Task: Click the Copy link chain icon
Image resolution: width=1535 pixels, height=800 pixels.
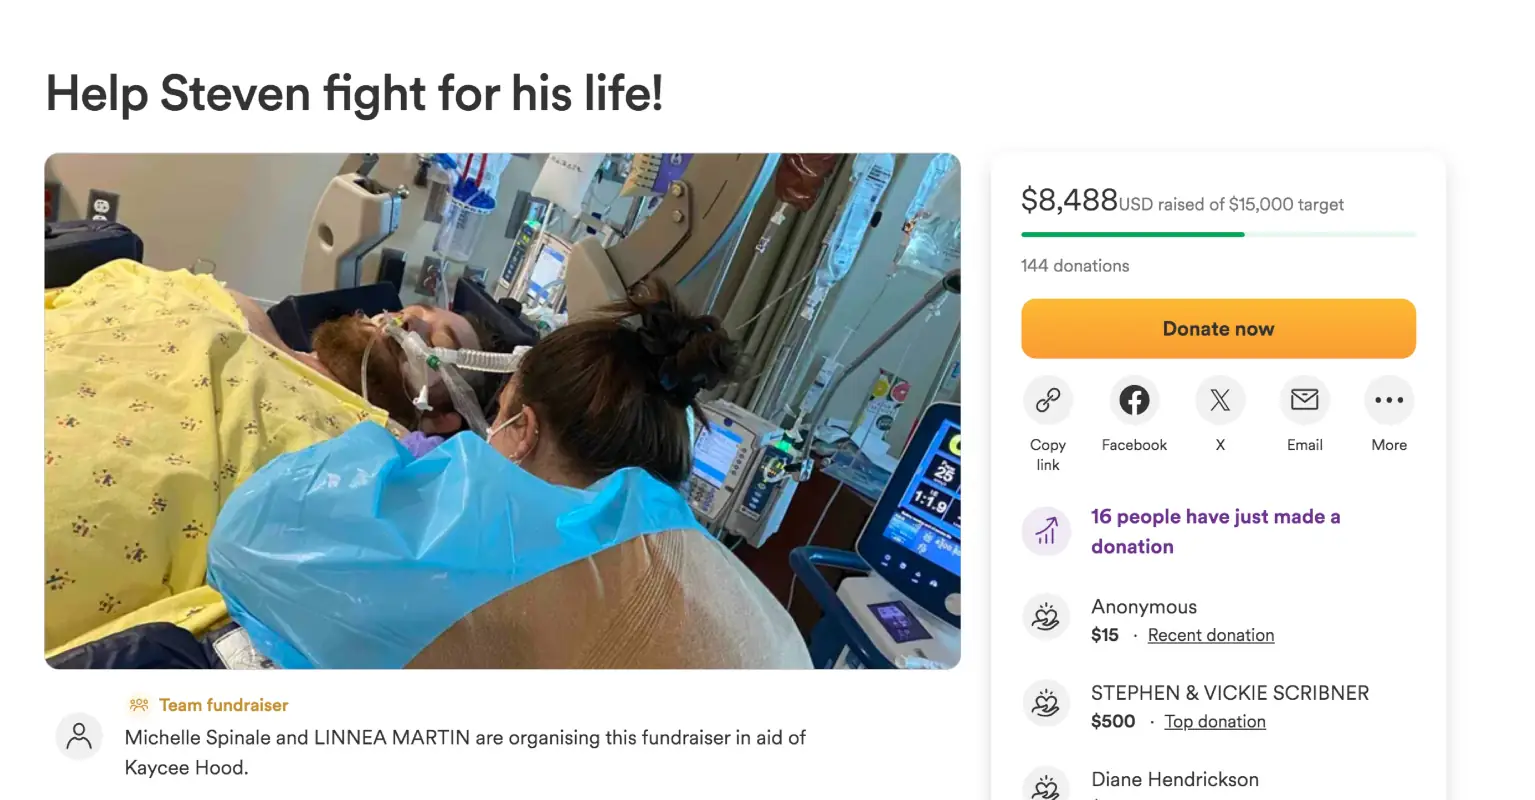Action: tap(1047, 400)
